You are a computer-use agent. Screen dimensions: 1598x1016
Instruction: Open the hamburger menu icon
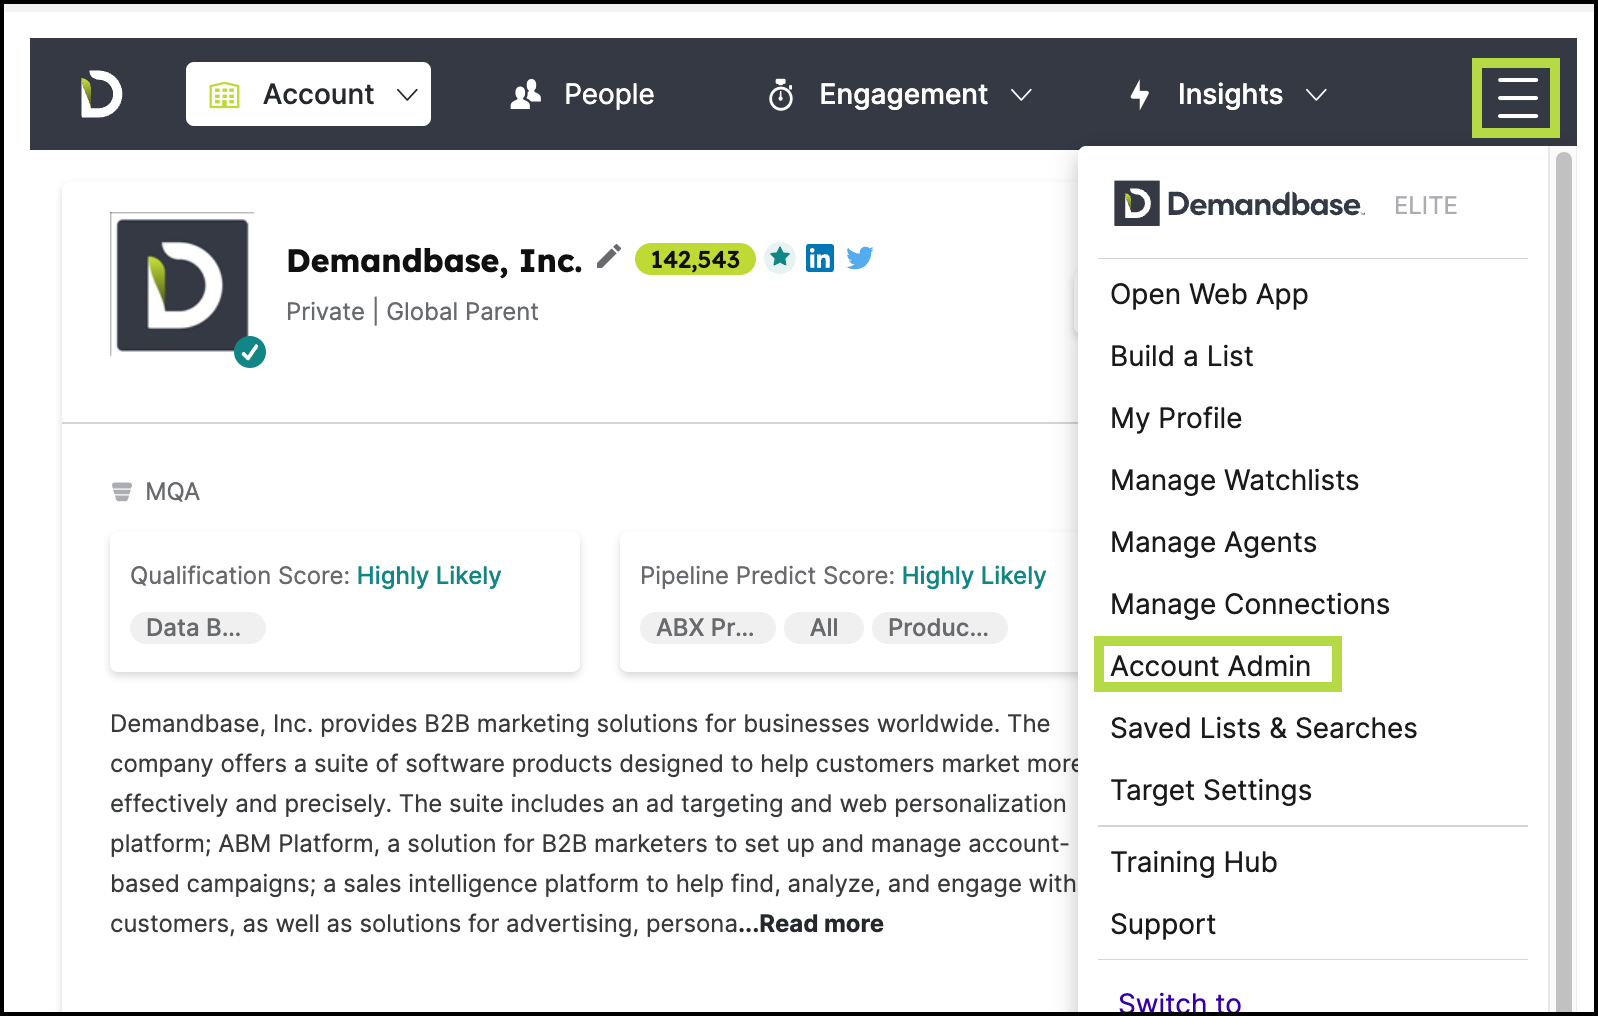click(1516, 97)
